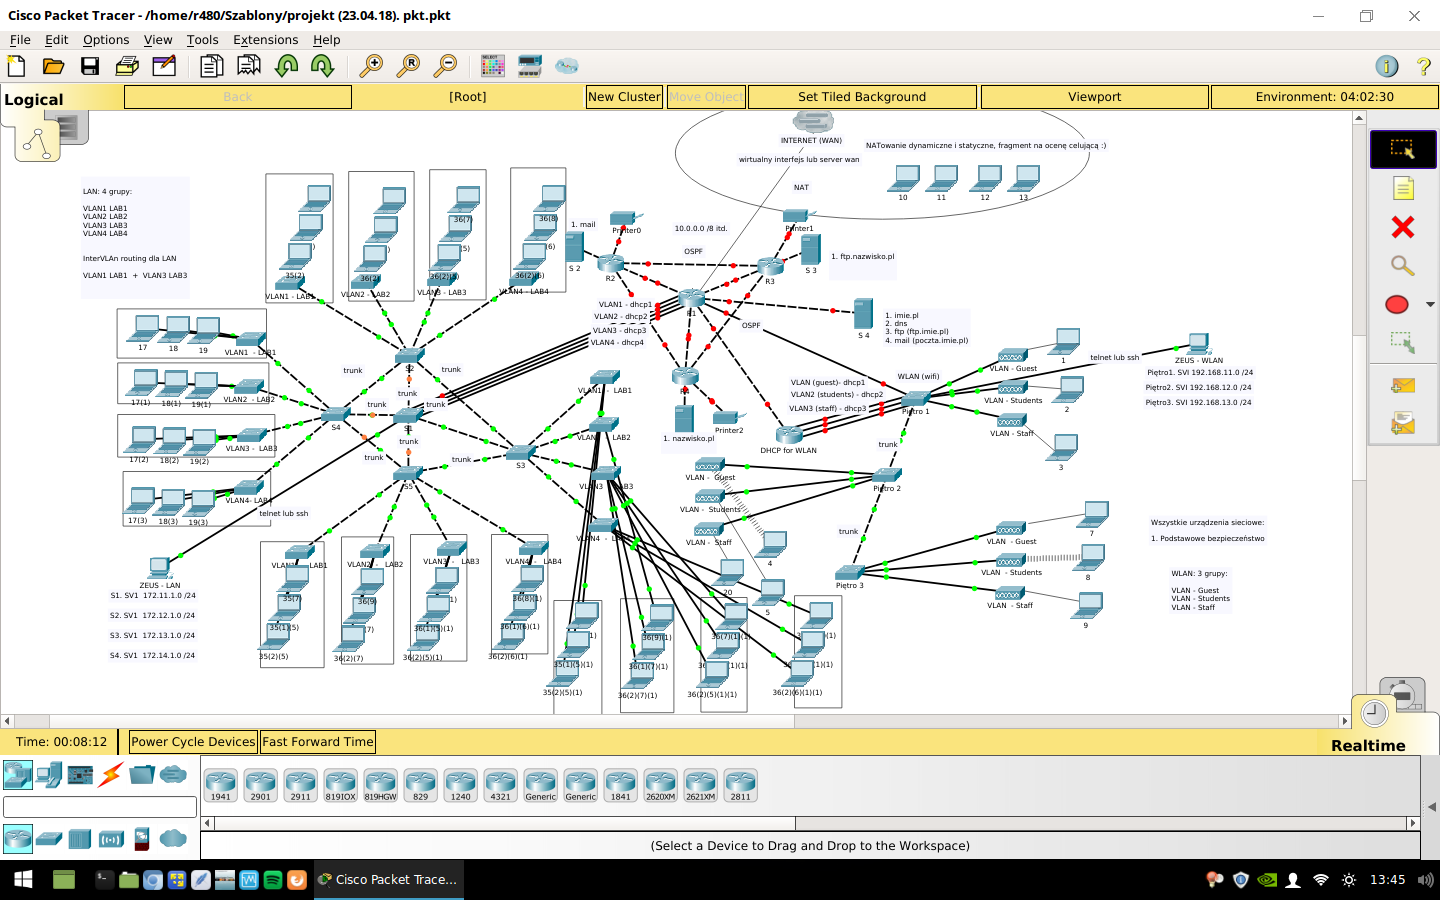Open the Options menu
This screenshot has height=900, width=1440.
(106, 40)
